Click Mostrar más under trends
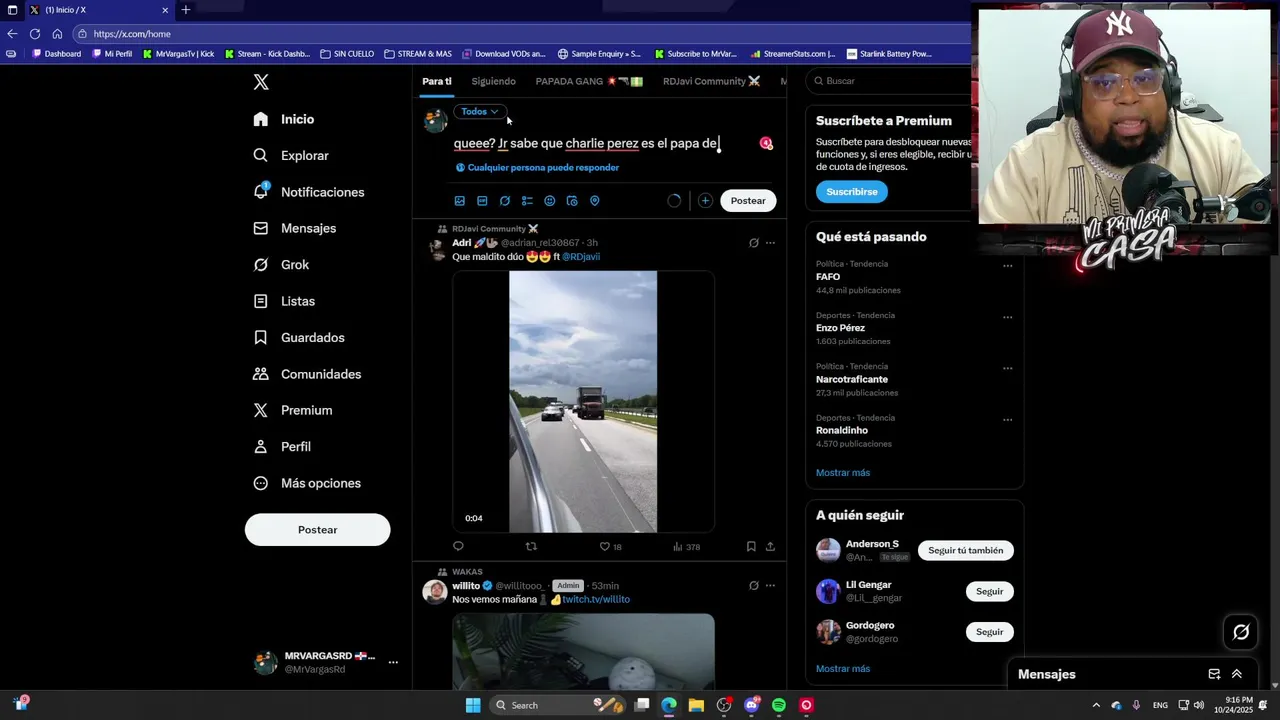 point(843,473)
